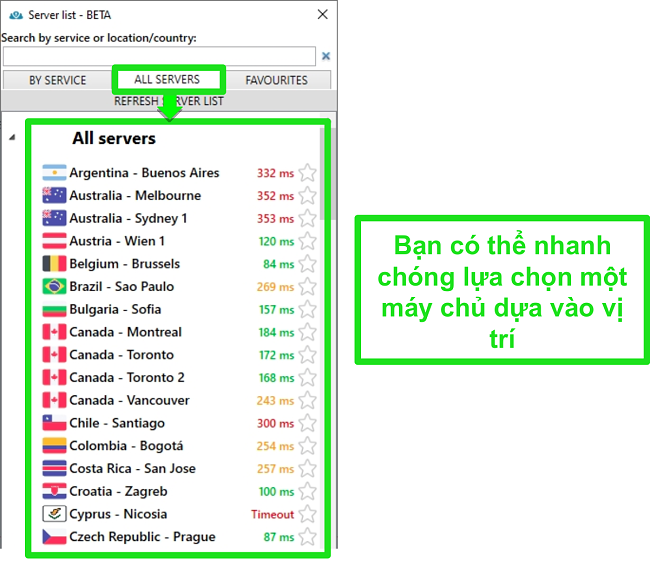Select Australia - Melbourne server
This screenshot has height=568, width=650.
[x=135, y=195]
